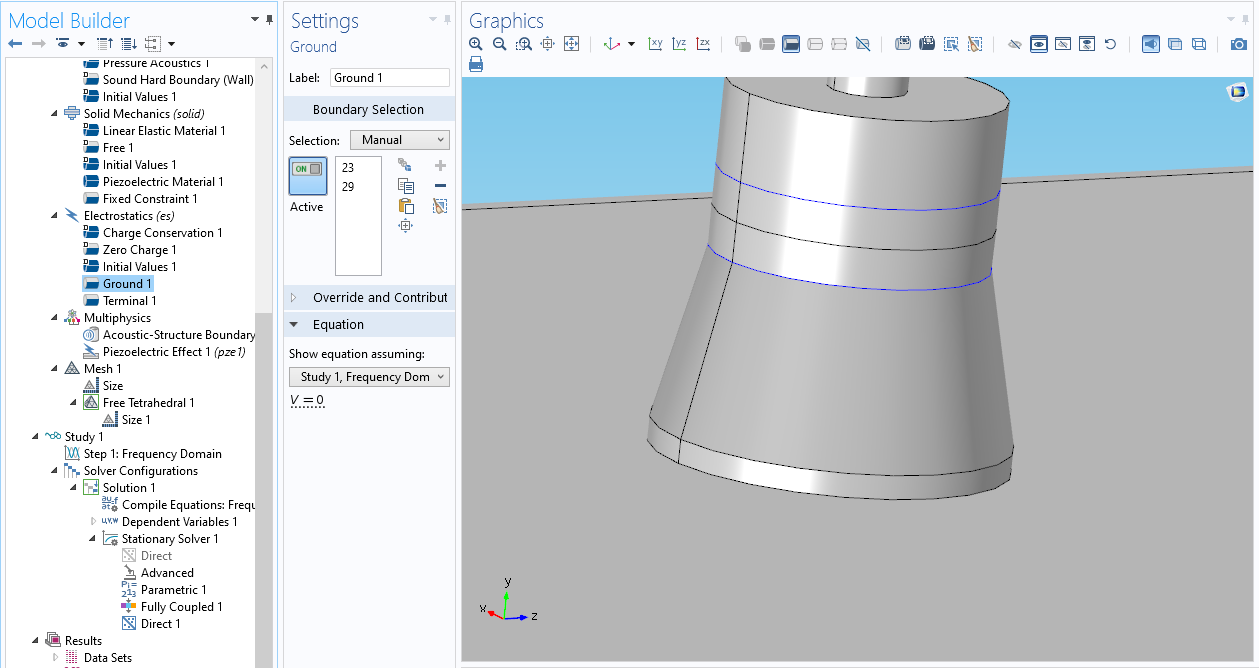Take a snapshot with the camera icon

pos(1238,44)
